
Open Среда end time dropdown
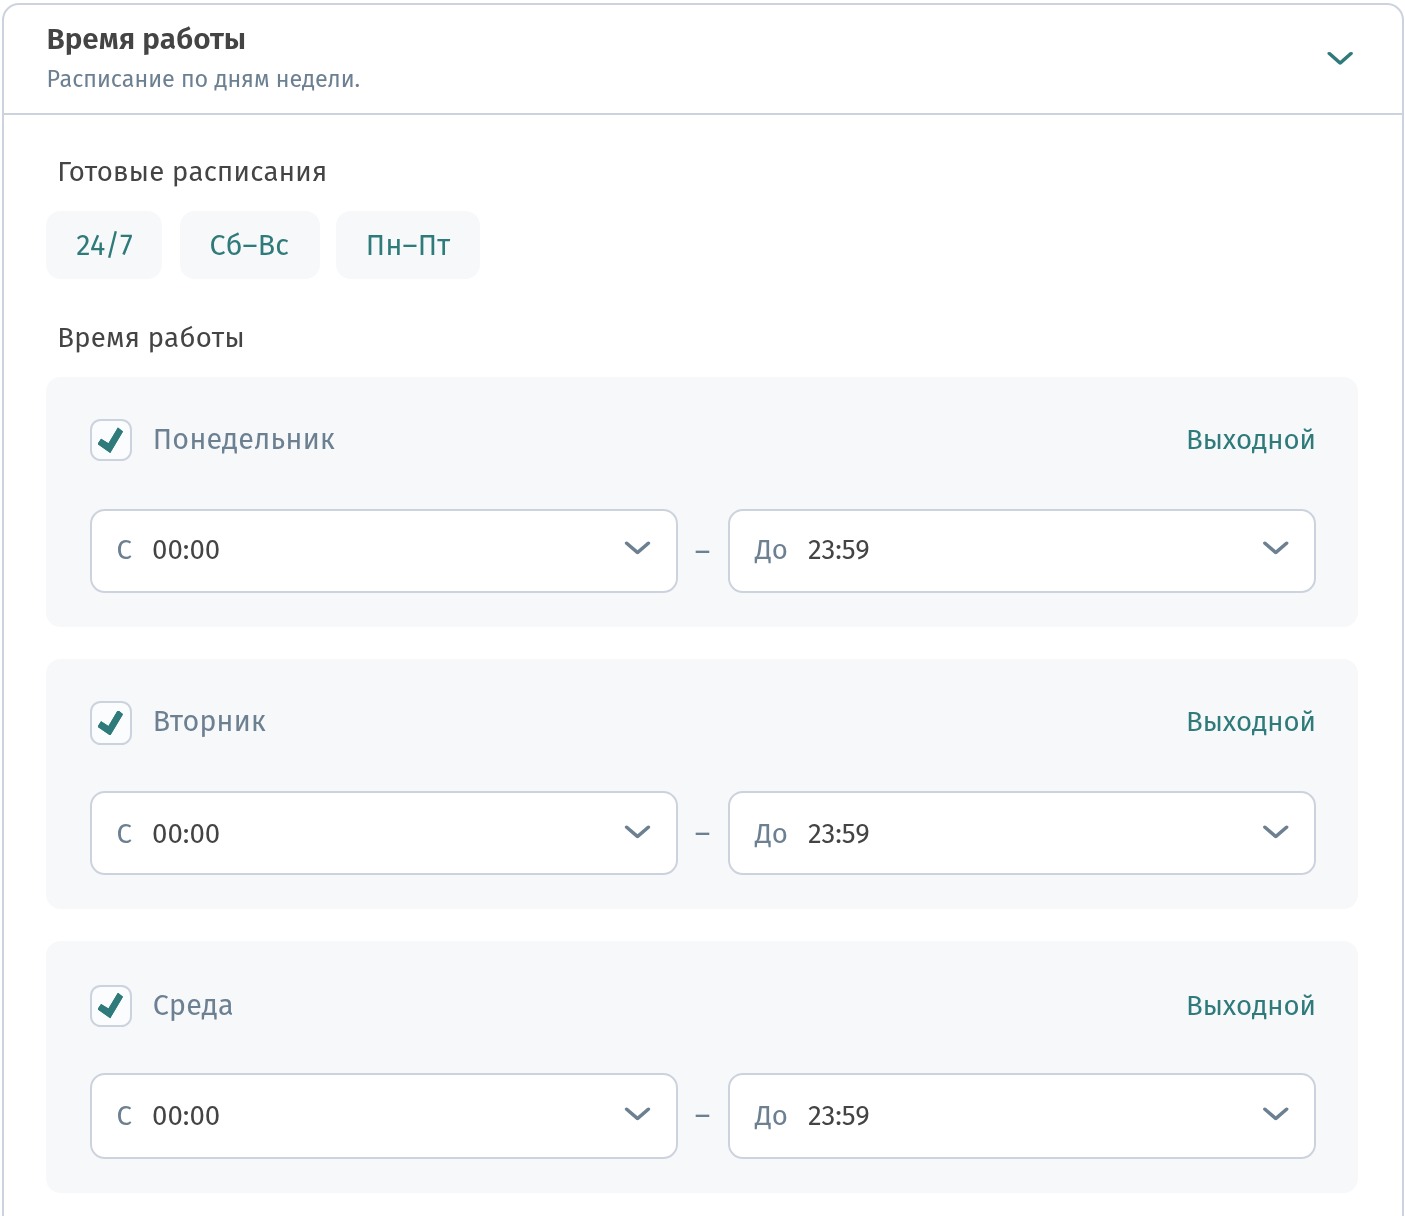pyautogui.click(x=1021, y=1116)
